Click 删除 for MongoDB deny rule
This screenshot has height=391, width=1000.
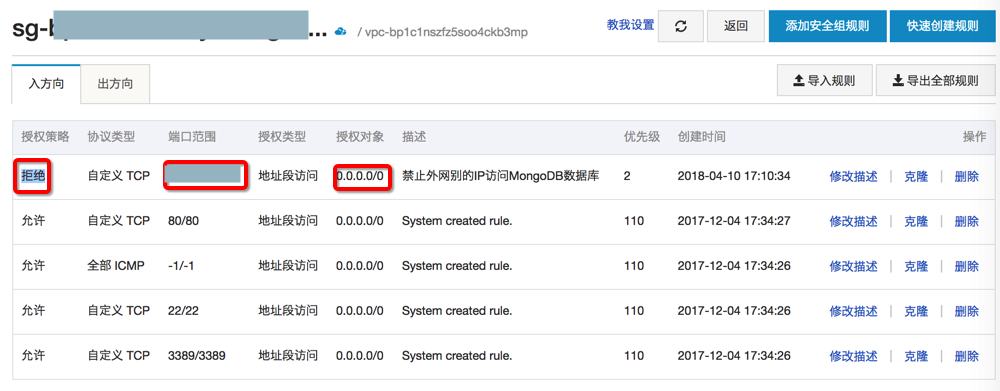(966, 177)
